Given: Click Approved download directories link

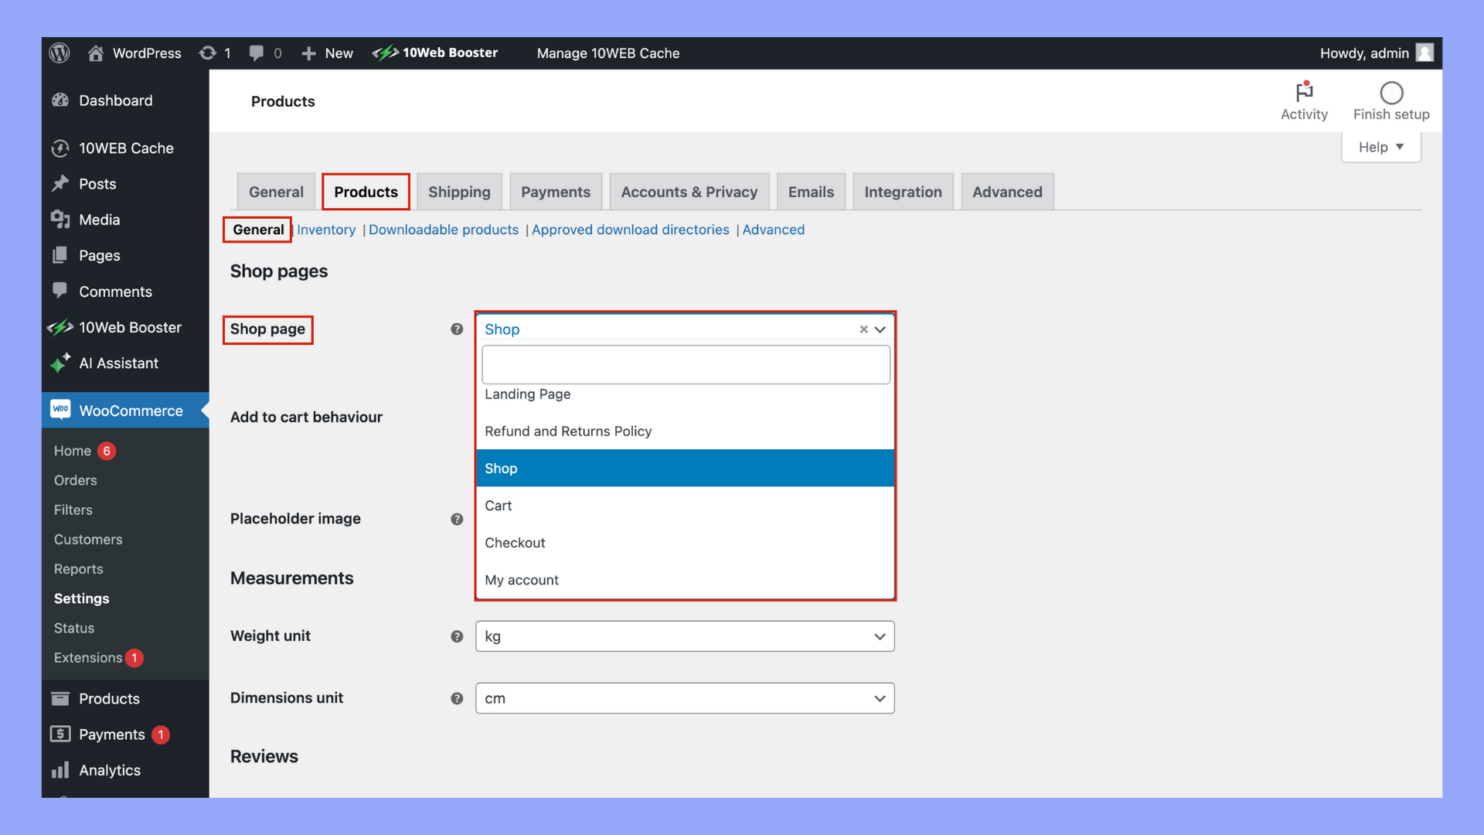Looking at the screenshot, I should tap(630, 229).
